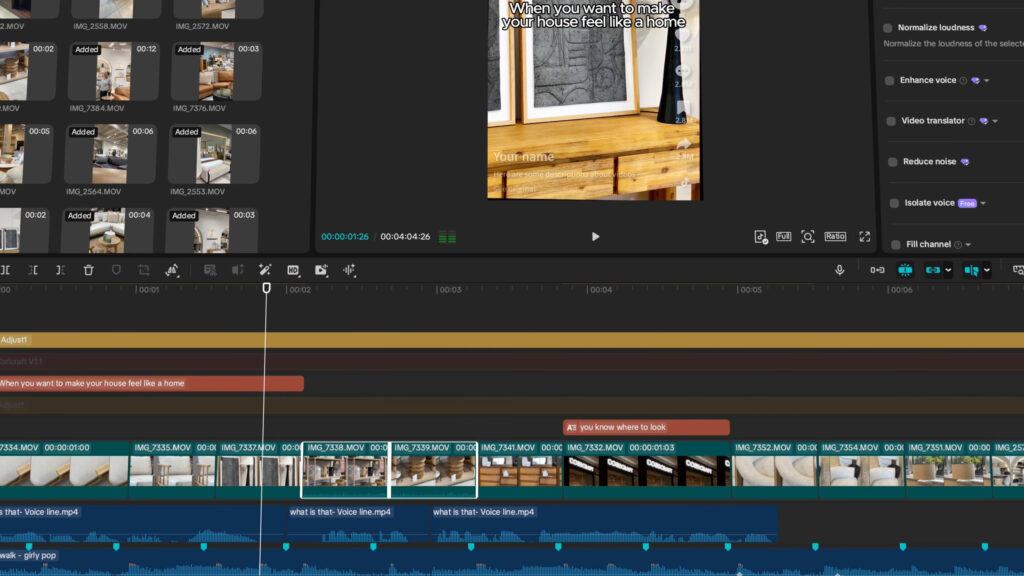
Task: Click the fullscreen expand icon
Action: (x=865, y=236)
